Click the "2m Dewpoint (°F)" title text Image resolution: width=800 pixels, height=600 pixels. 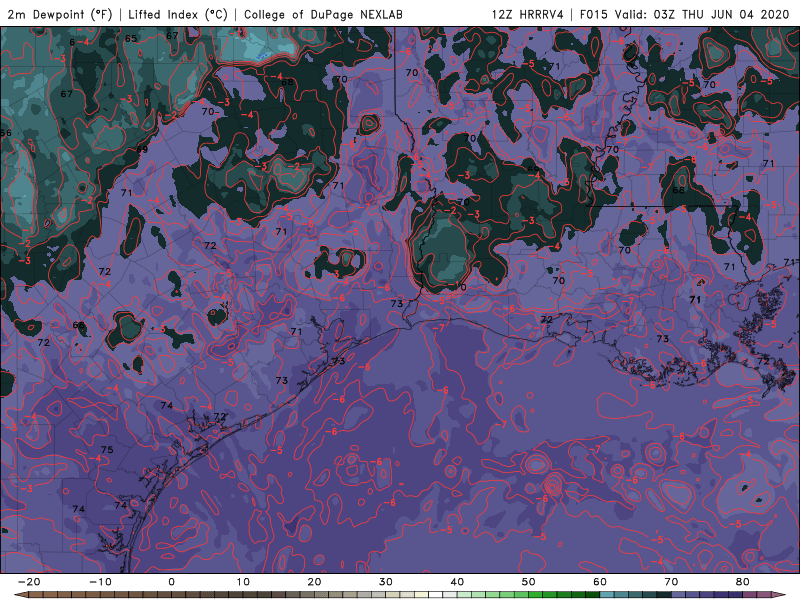pyautogui.click(x=59, y=14)
